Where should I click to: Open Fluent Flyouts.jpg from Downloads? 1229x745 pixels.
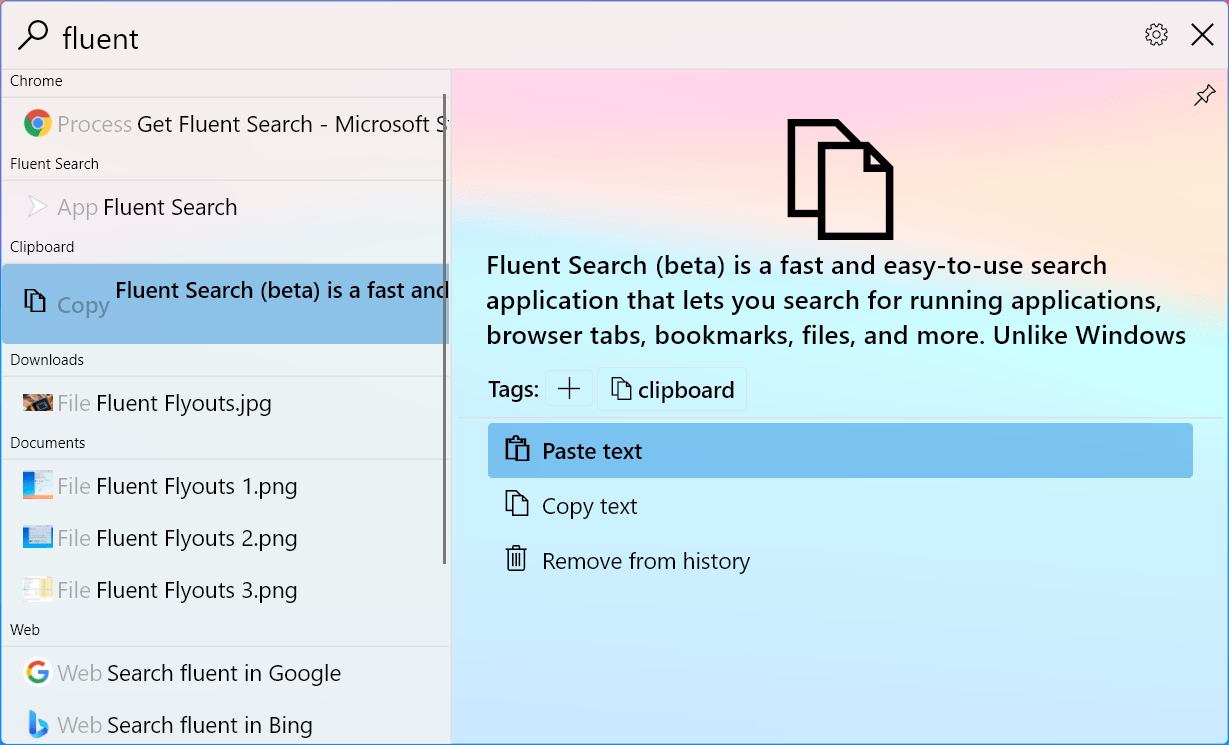tap(180, 402)
